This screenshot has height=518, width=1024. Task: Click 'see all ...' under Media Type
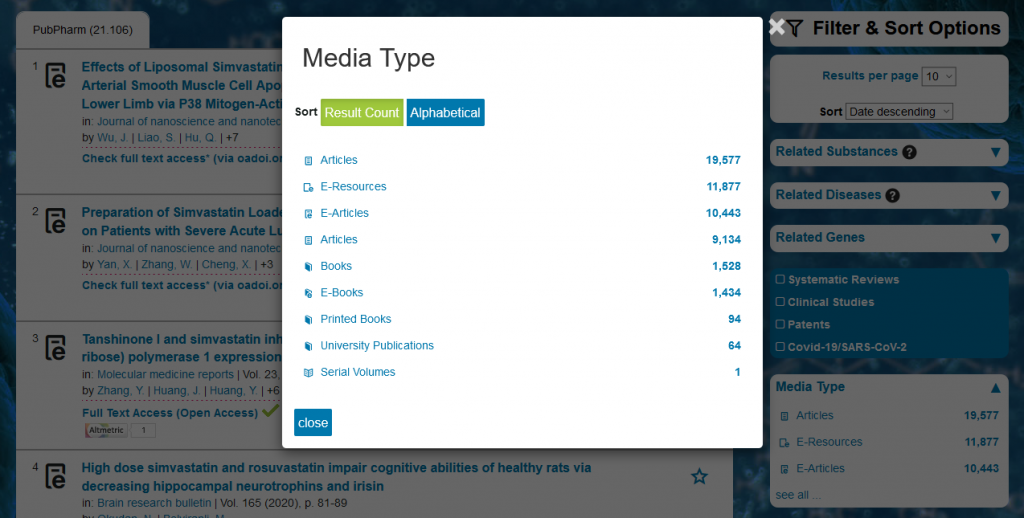797,495
